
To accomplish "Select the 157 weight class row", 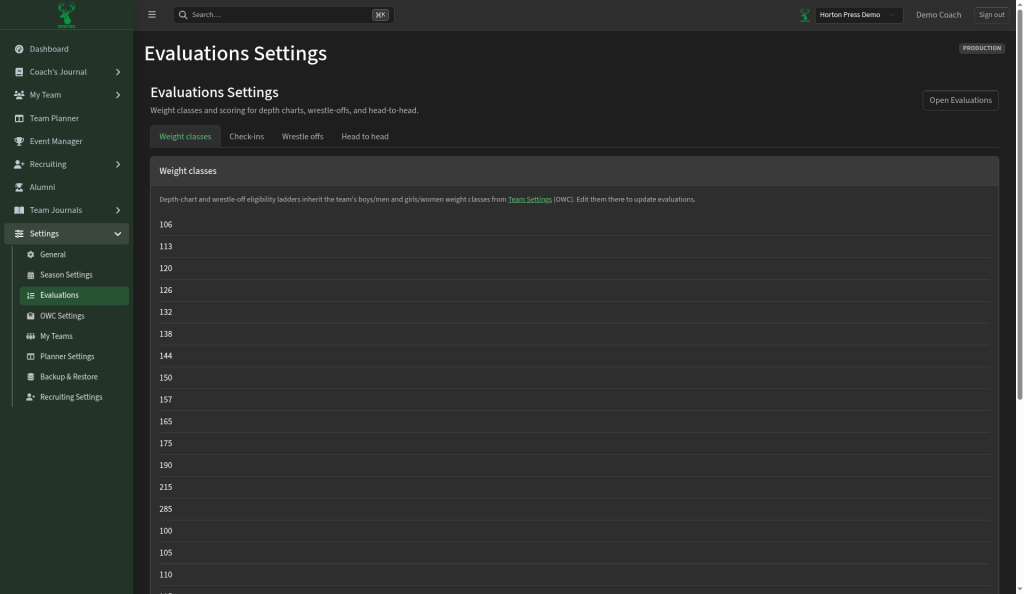I will click(574, 399).
